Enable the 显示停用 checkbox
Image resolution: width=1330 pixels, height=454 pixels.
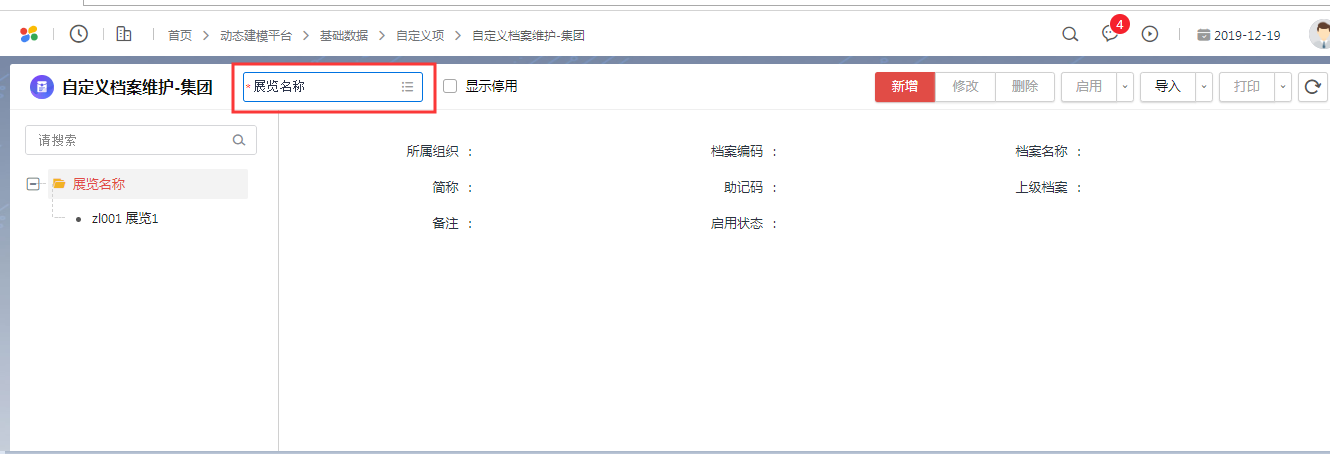pyautogui.click(x=450, y=86)
